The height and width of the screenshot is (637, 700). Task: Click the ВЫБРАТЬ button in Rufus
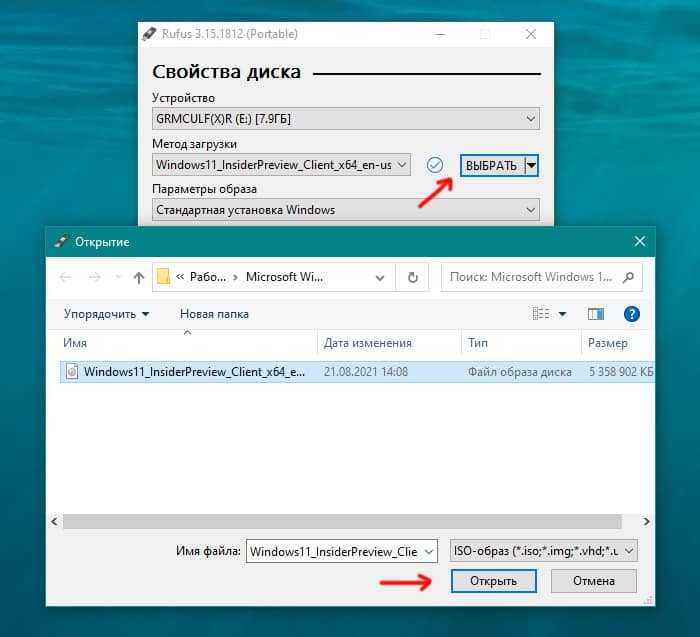[x=492, y=166]
